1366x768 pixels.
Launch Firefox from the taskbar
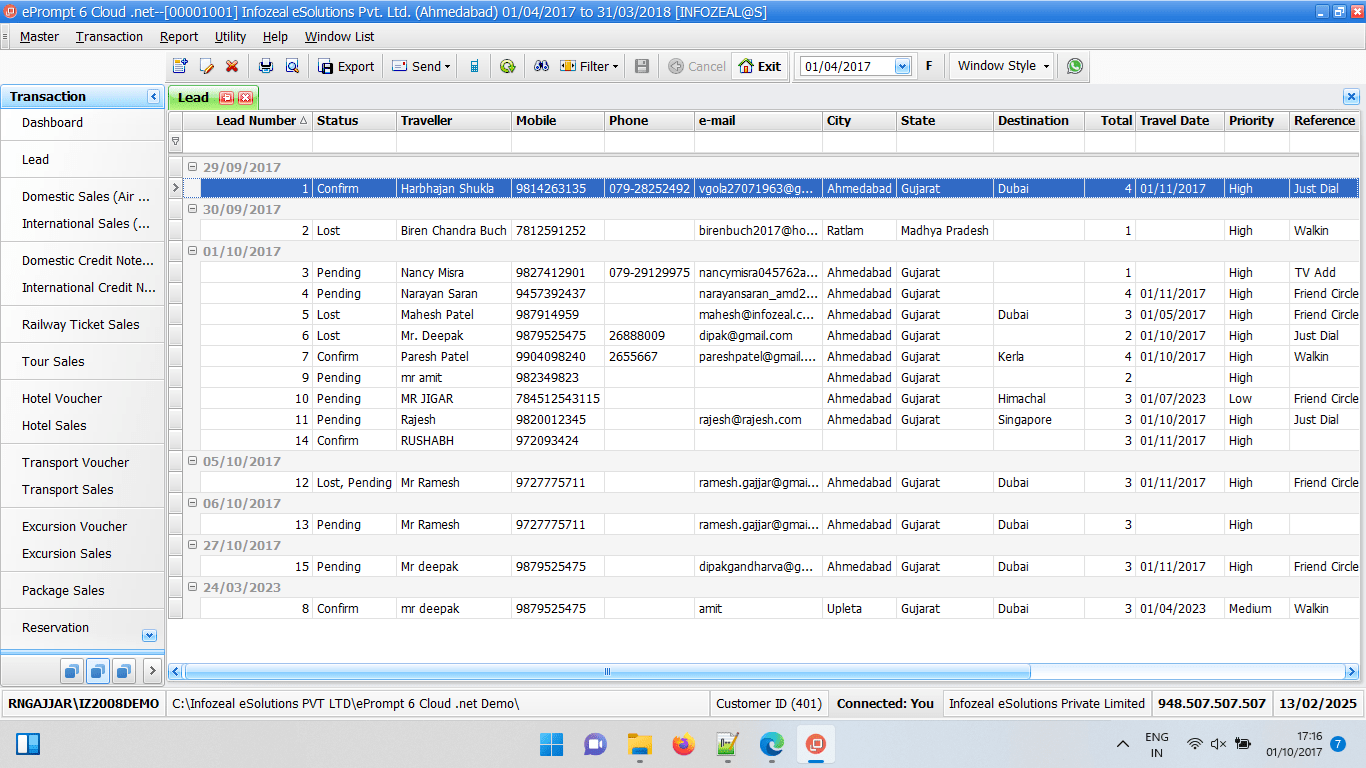click(x=683, y=744)
